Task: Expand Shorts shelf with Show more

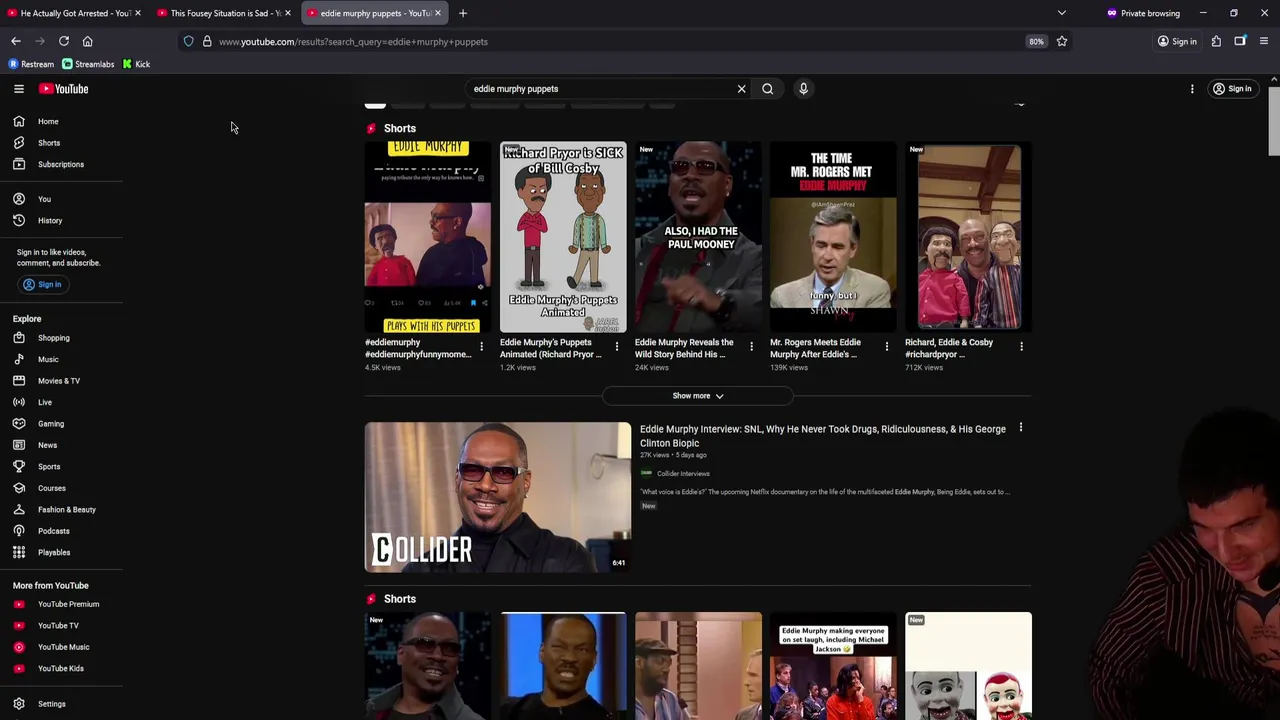Action: [x=698, y=396]
